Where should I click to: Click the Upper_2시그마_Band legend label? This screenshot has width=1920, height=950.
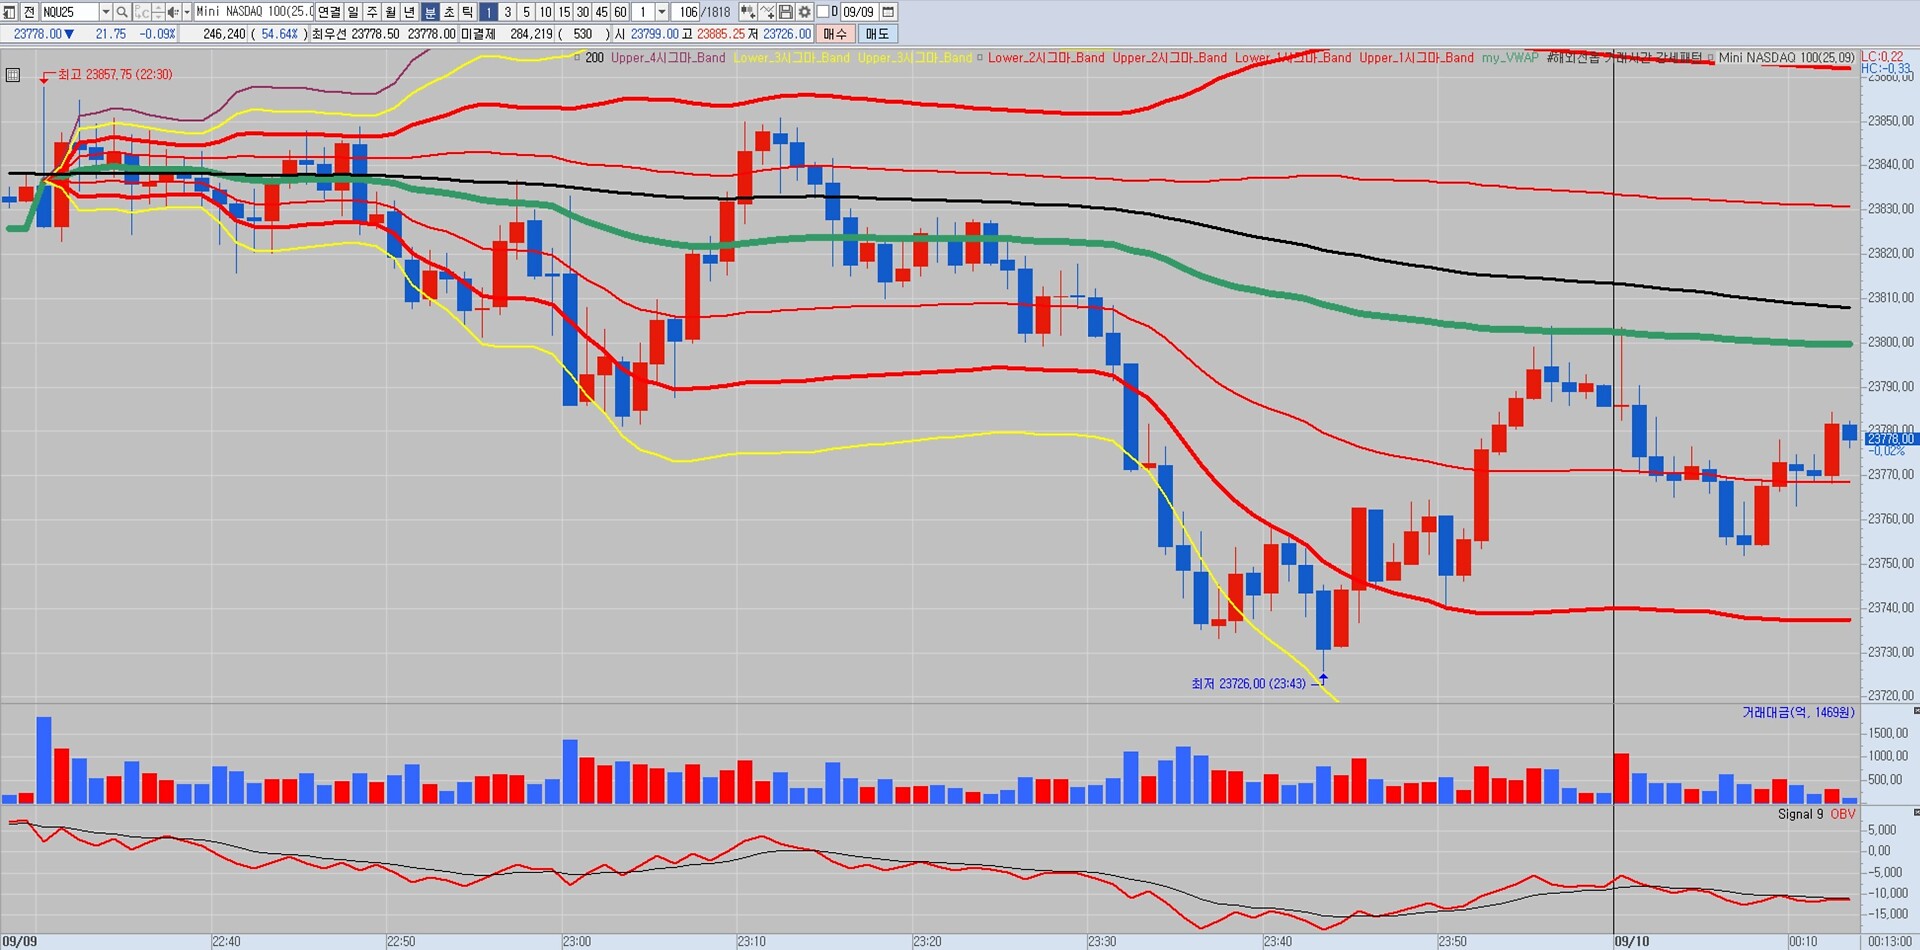[1170, 58]
